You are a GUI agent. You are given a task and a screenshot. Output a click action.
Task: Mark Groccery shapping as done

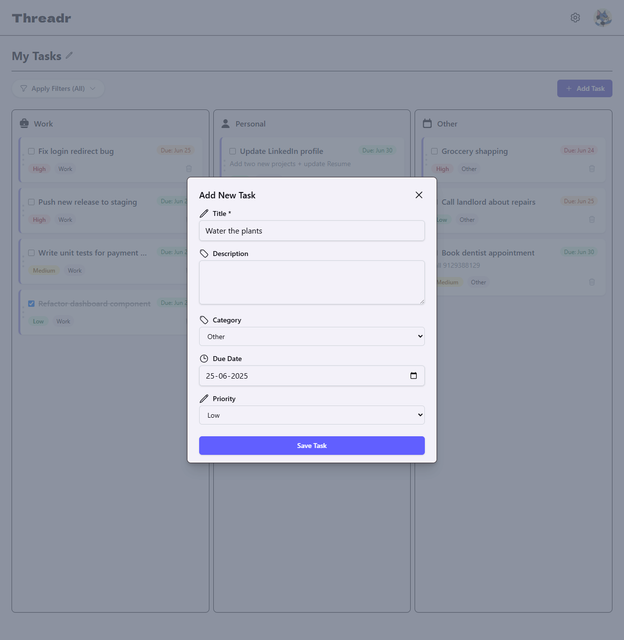pyautogui.click(x=435, y=151)
